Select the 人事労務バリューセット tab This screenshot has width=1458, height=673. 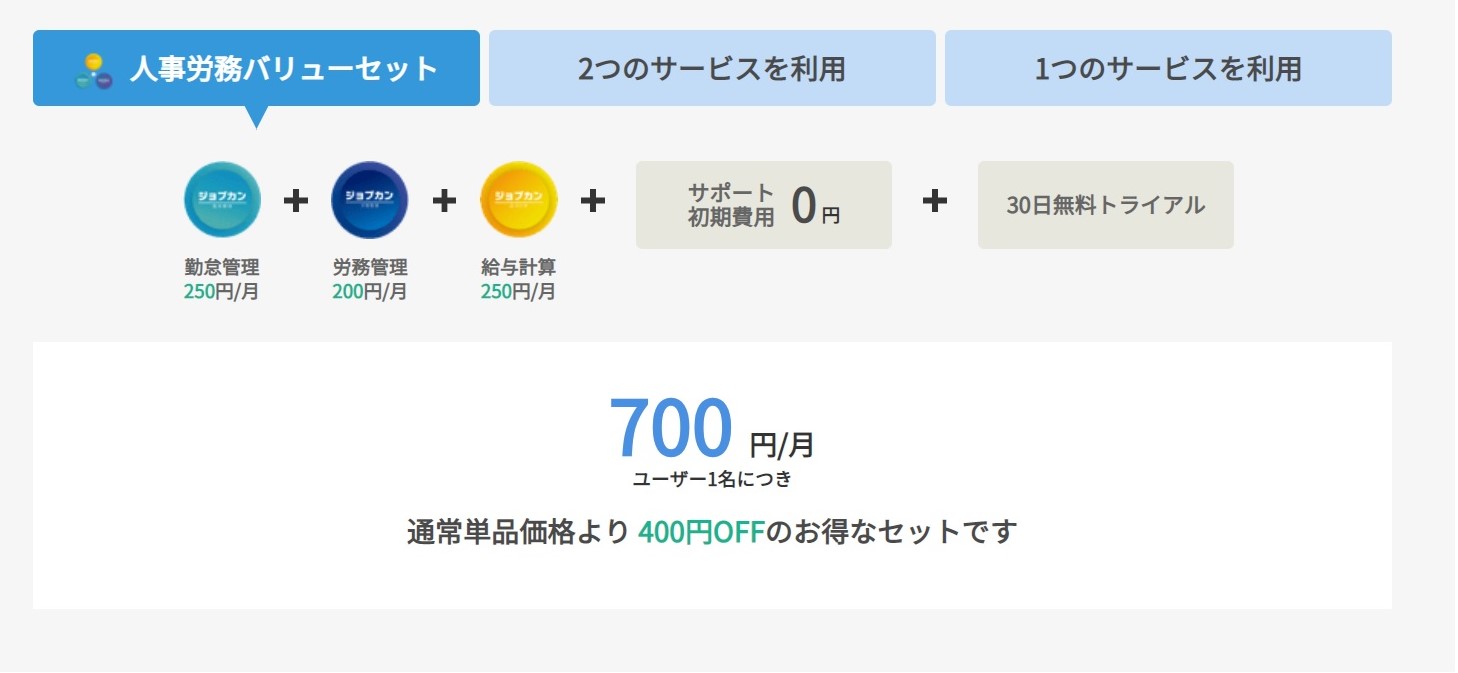(x=256, y=68)
